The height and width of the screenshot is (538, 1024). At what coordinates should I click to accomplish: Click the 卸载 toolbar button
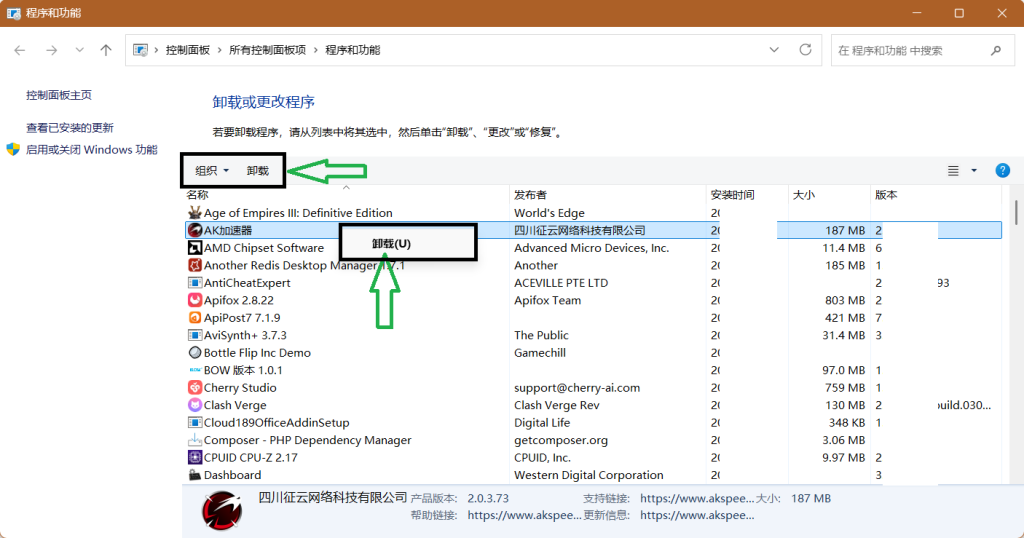(x=258, y=170)
